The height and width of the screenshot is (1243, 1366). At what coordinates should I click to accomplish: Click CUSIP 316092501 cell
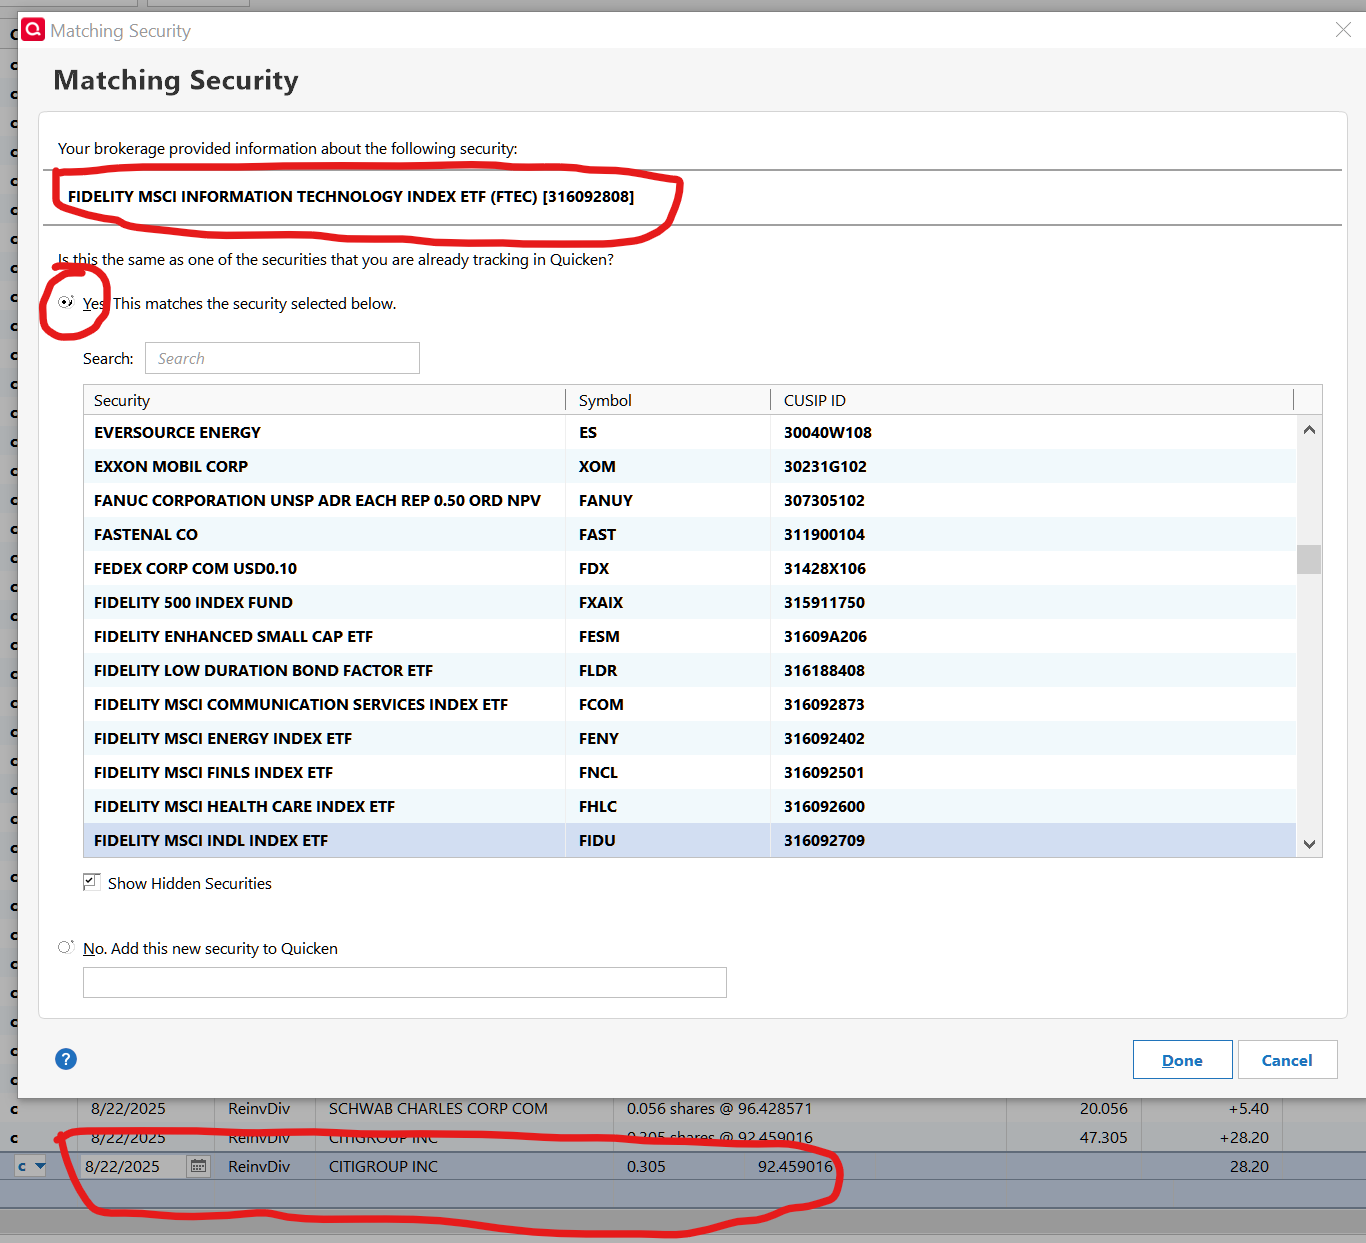824,772
